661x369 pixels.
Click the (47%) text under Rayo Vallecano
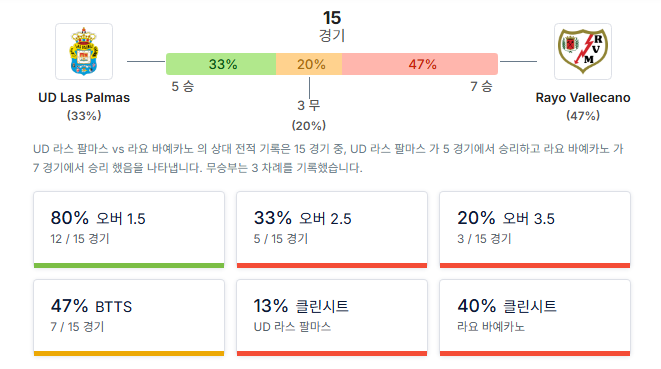(583, 116)
